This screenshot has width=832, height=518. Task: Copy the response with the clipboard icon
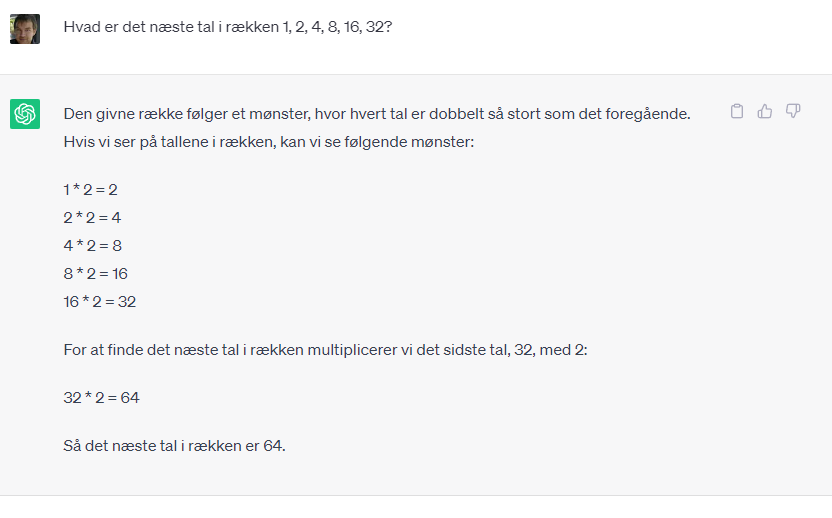(x=737, y=111)
